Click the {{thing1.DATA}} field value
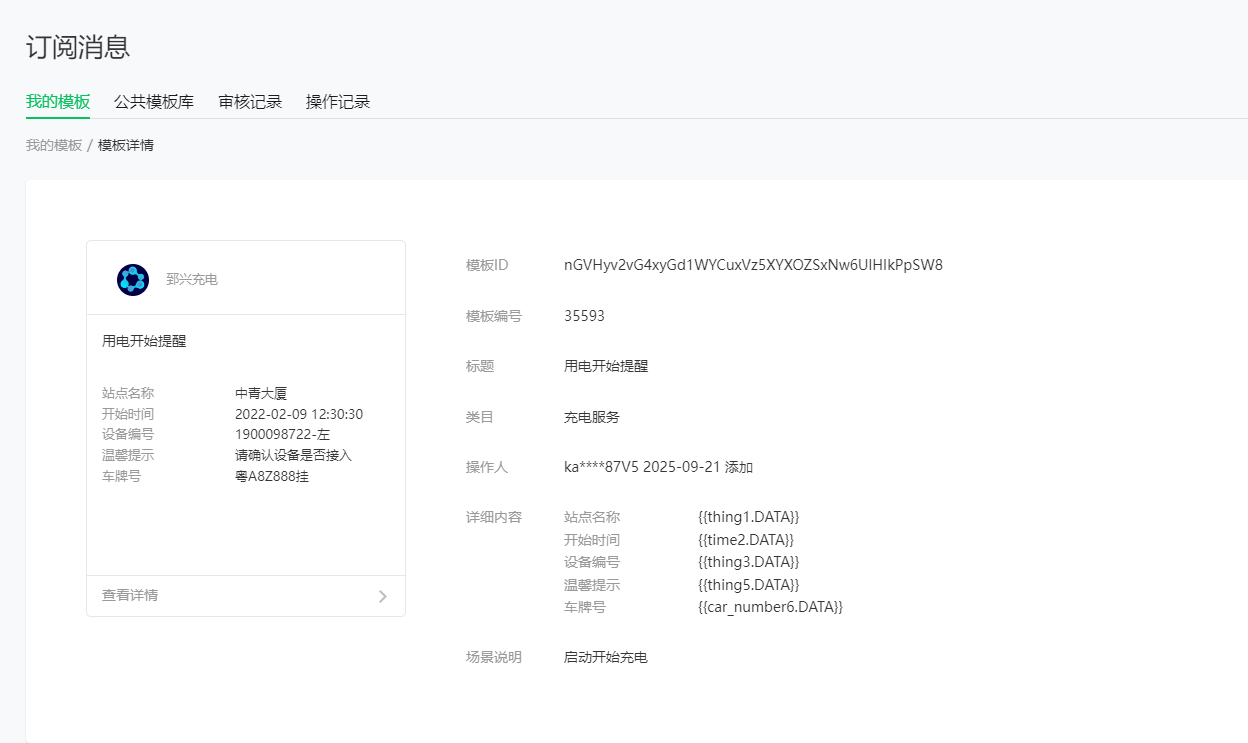 pyautogui.click(x=748, y=517)
